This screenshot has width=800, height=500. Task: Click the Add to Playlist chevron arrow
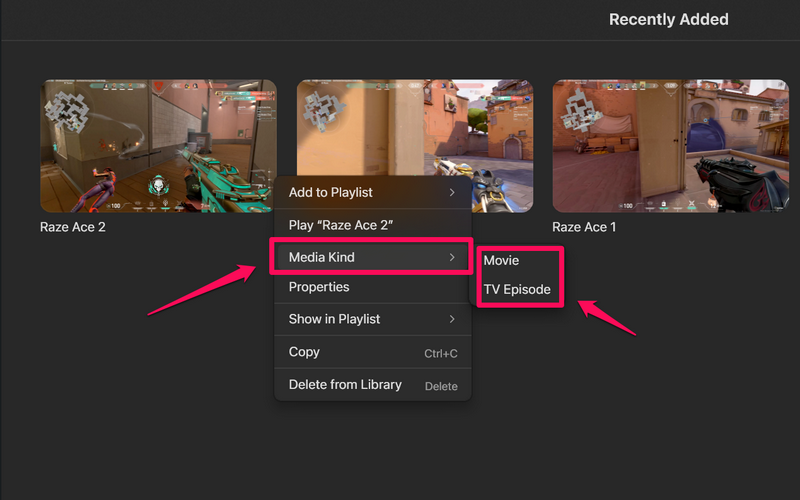click(x=452, y=192)
